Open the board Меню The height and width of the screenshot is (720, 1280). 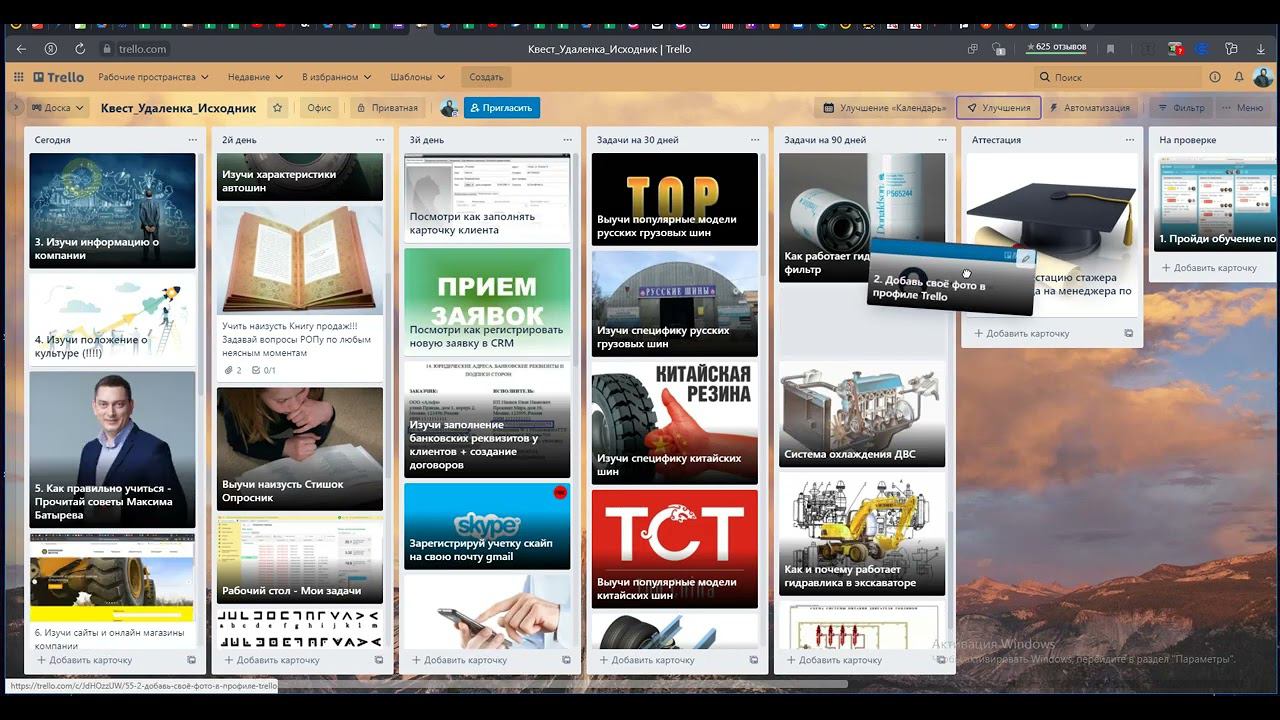pyautogui.click(x=1241, y=108)
